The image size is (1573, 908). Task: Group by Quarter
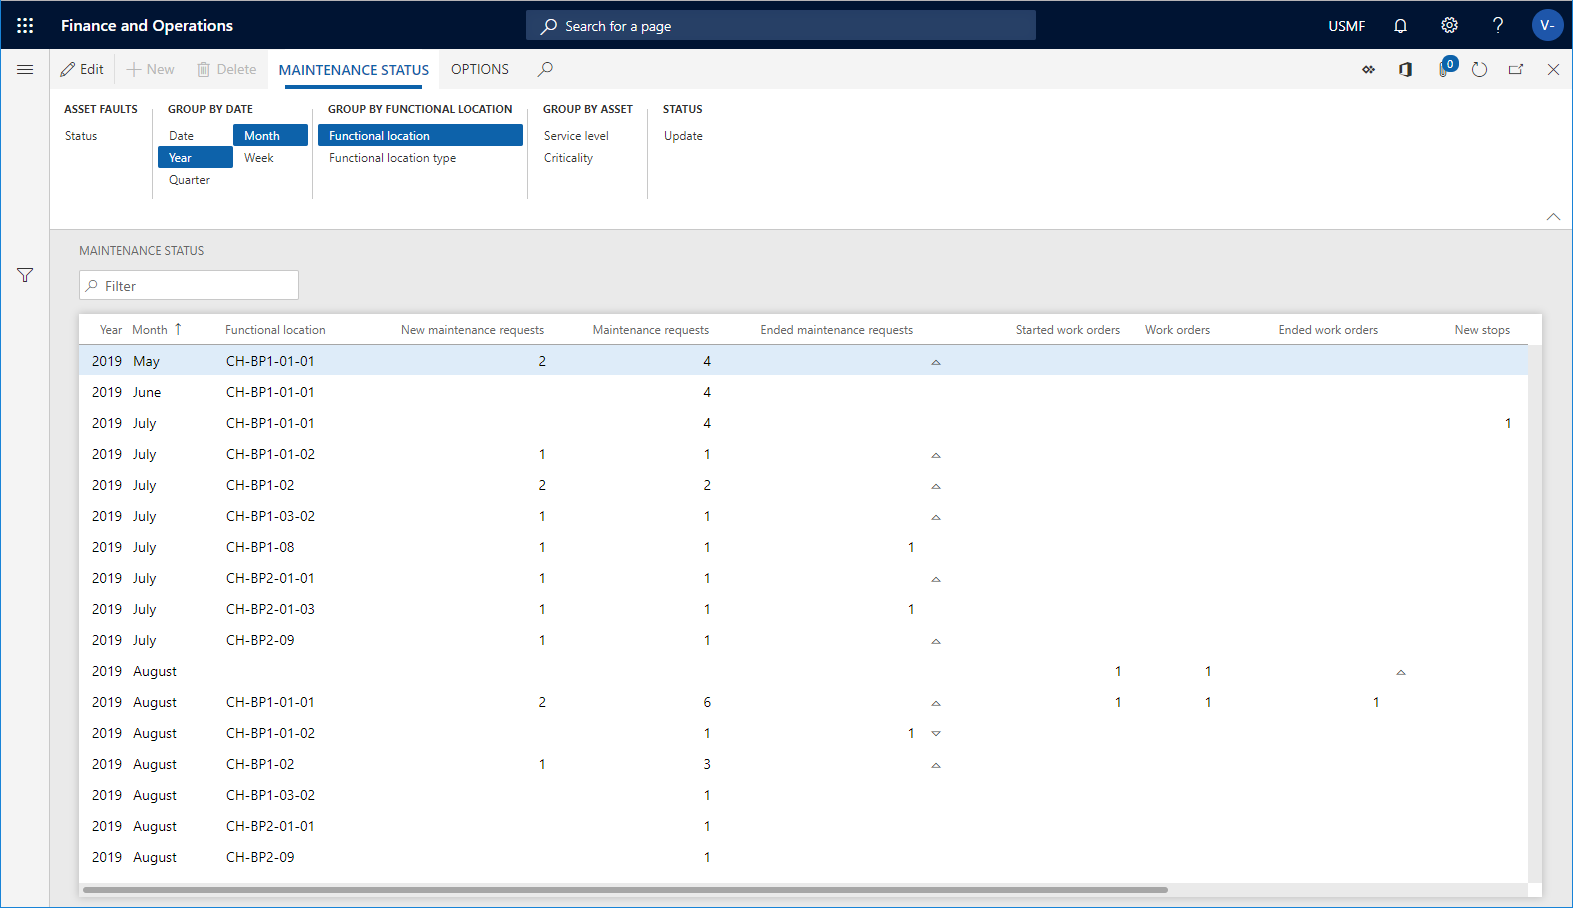tap(189, 180)
